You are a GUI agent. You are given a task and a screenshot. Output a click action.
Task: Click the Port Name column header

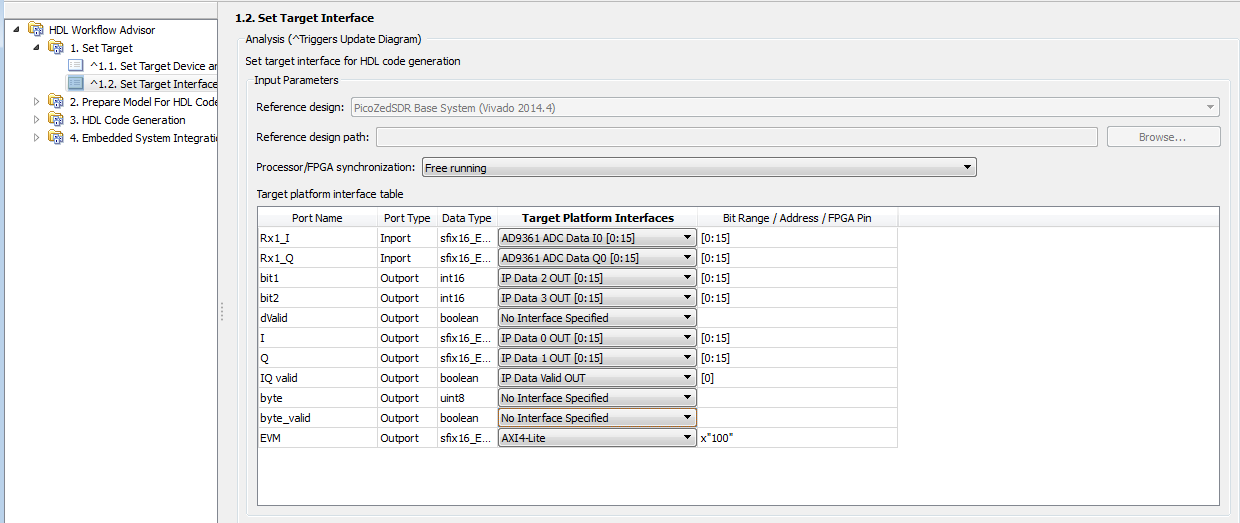point(317,218)
